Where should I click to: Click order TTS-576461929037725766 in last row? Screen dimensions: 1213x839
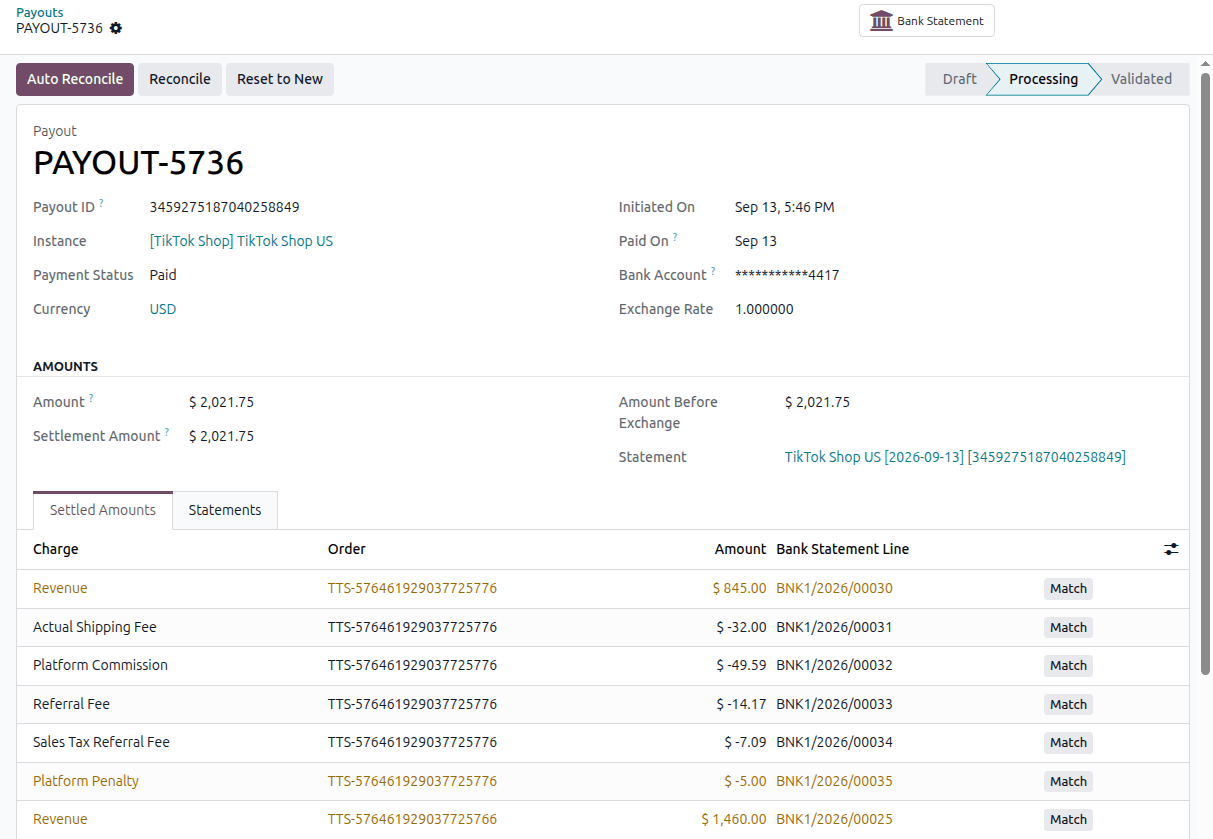click(x=412, y=819)
